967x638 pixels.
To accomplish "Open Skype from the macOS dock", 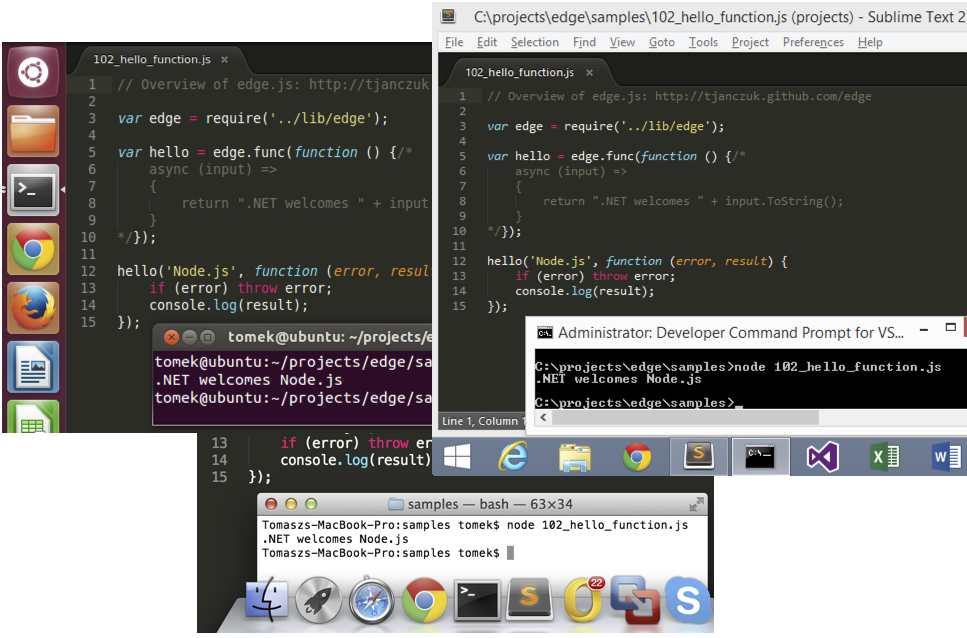I will (687, 599).
